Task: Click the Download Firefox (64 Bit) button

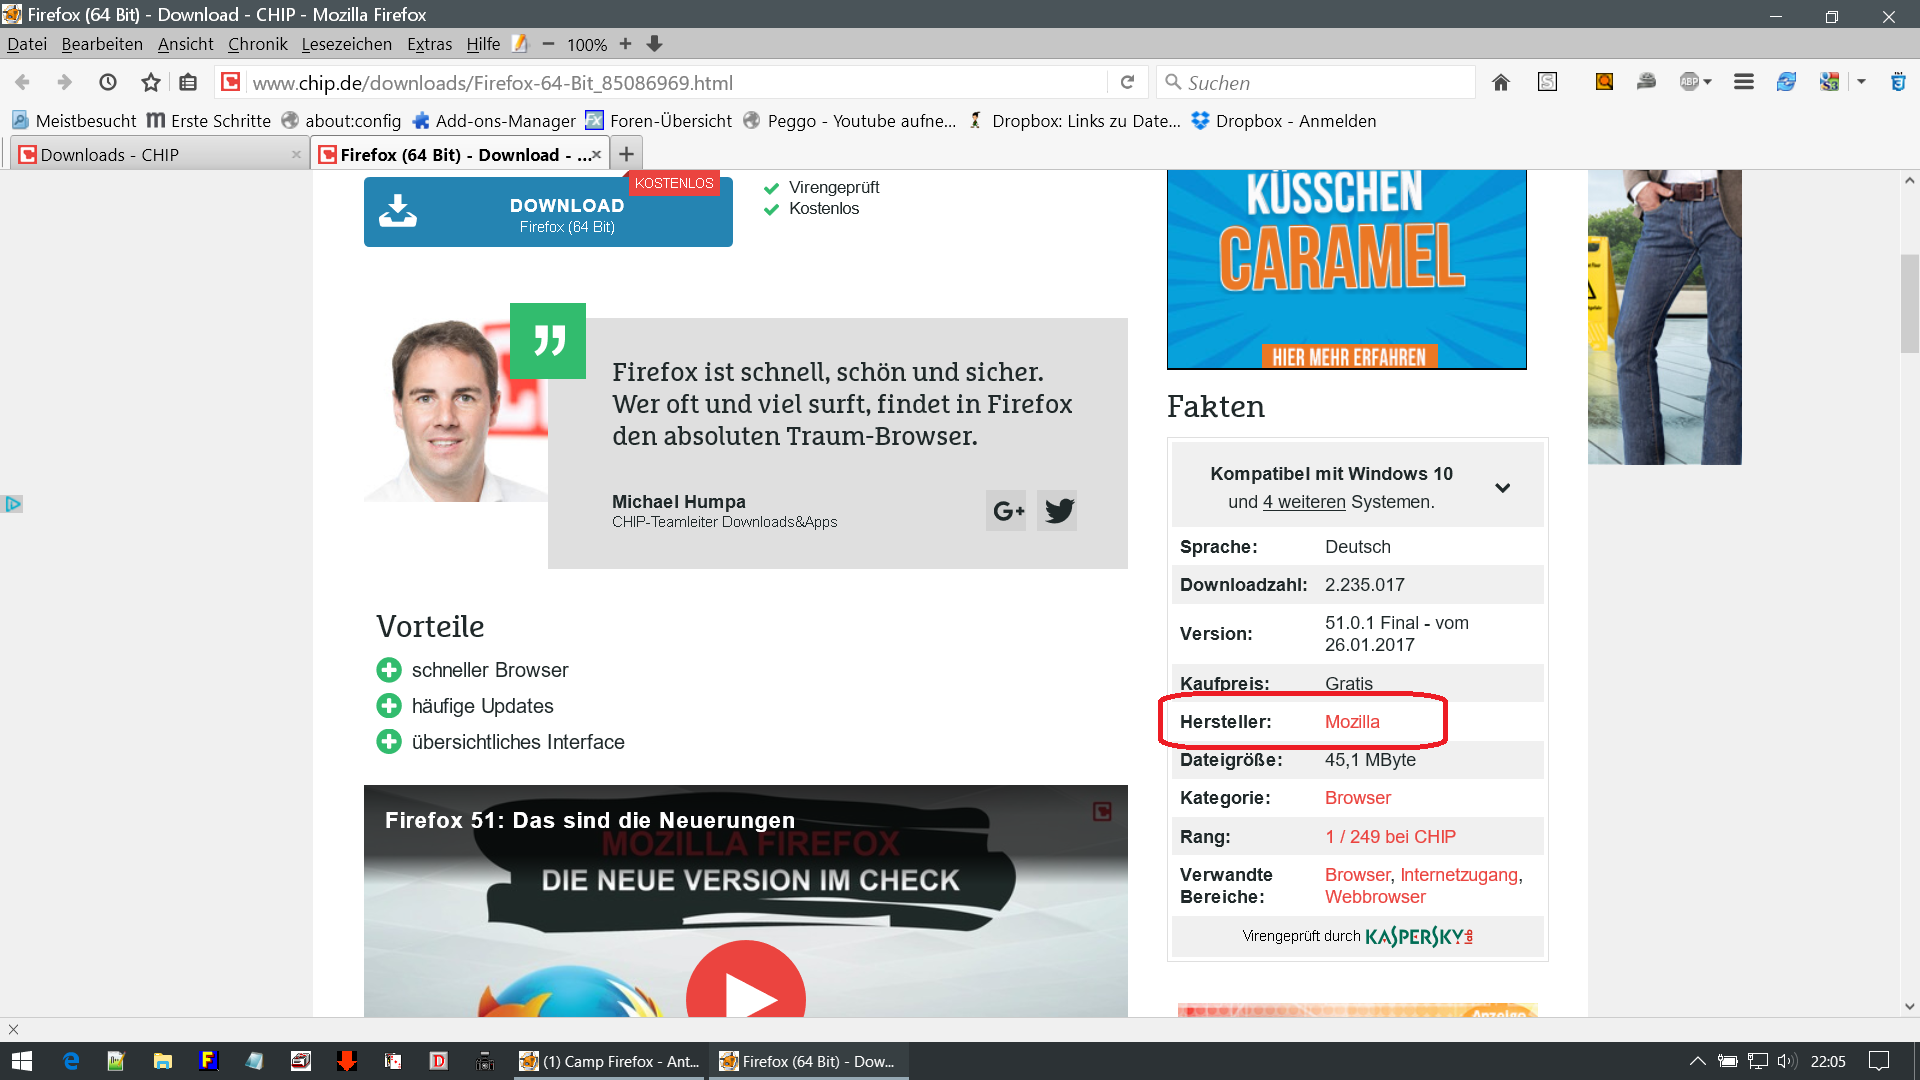Action: click(548, 212)
